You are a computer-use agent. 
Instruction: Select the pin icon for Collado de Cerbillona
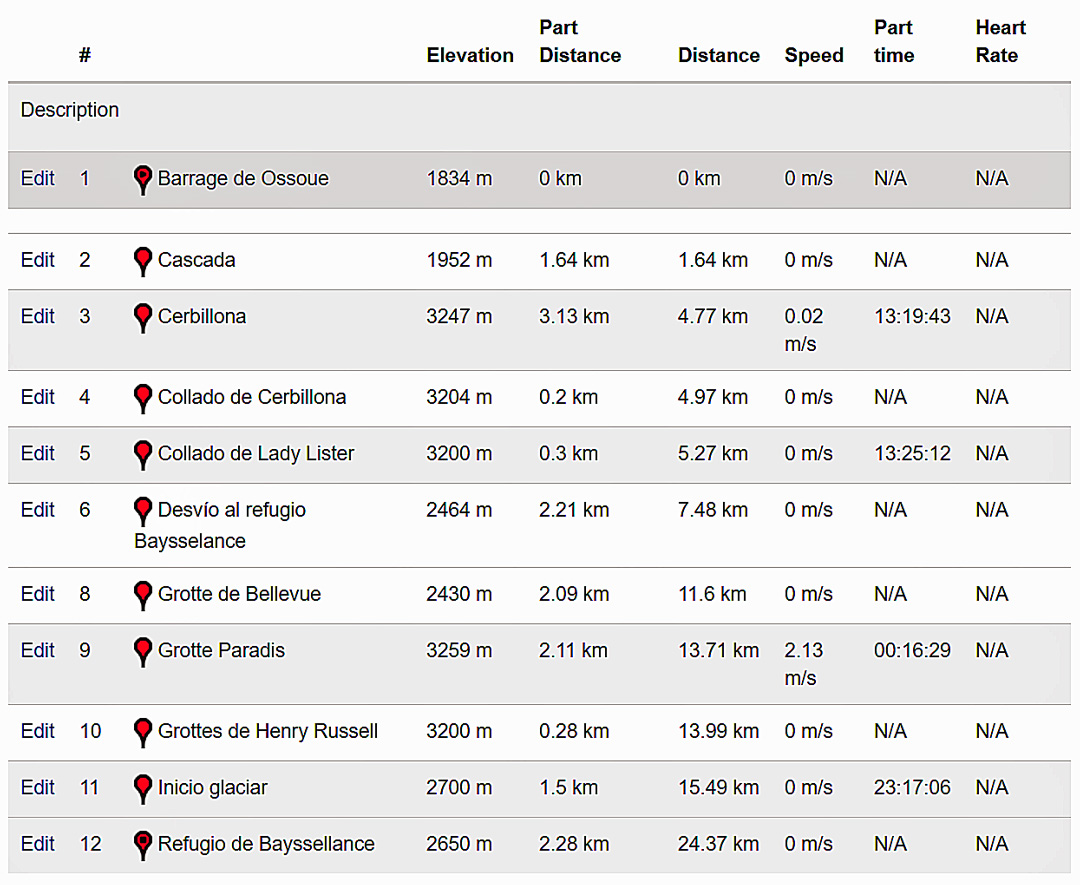coord(143,399)
